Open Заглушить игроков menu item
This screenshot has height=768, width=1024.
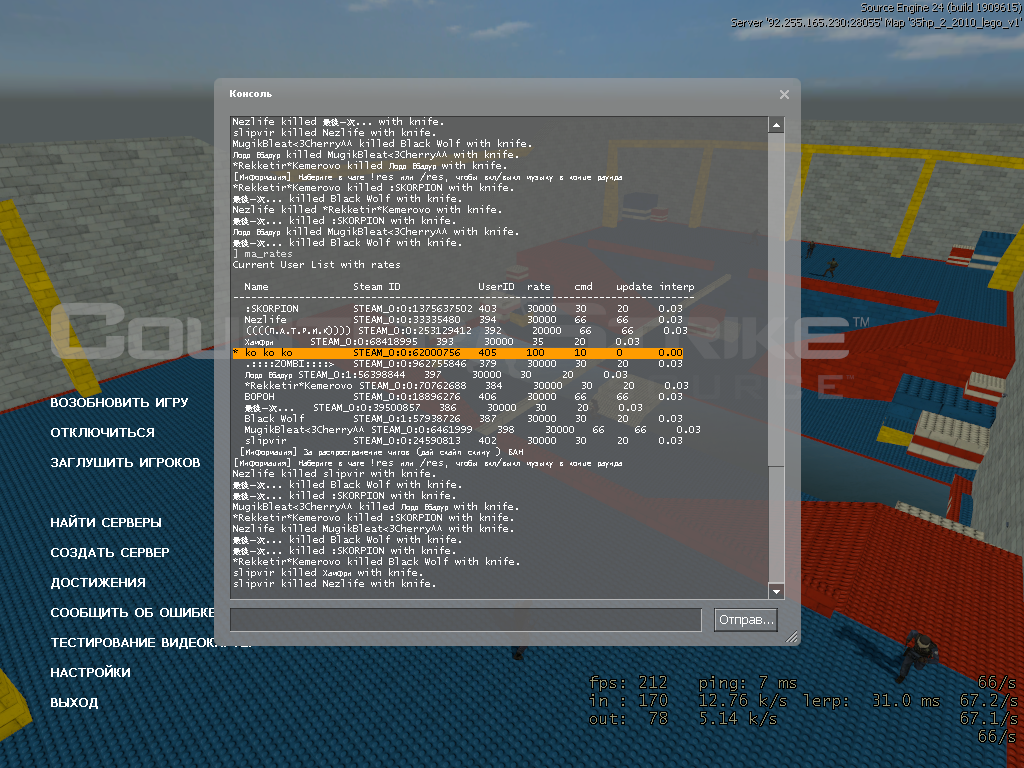(x=125, y=462)
